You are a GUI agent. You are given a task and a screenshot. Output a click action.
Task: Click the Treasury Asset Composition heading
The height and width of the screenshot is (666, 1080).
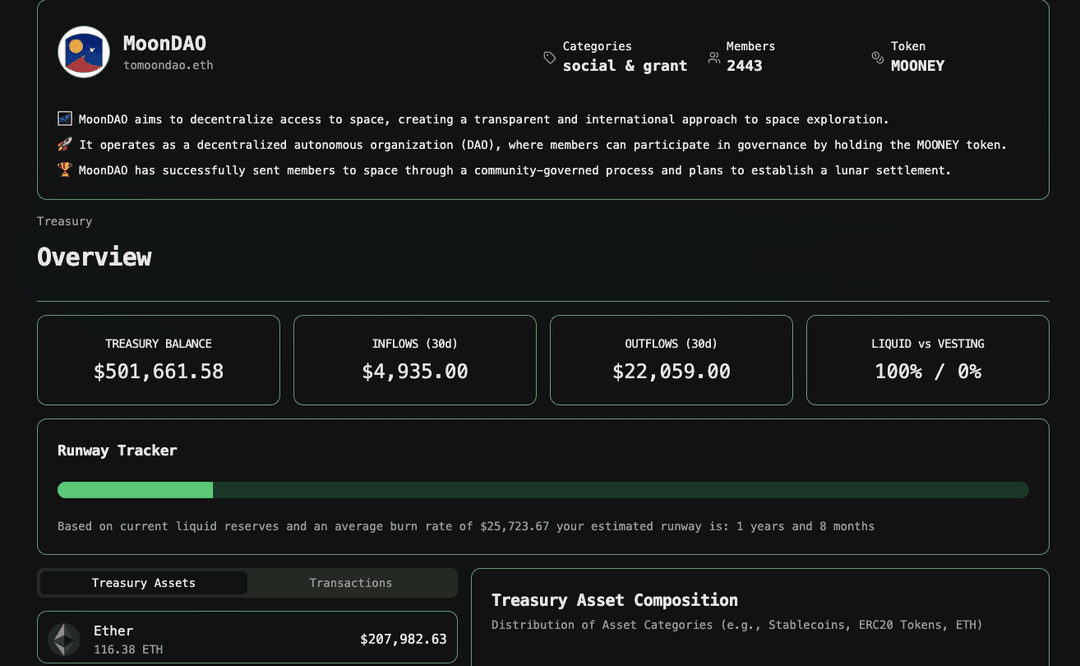614,601
